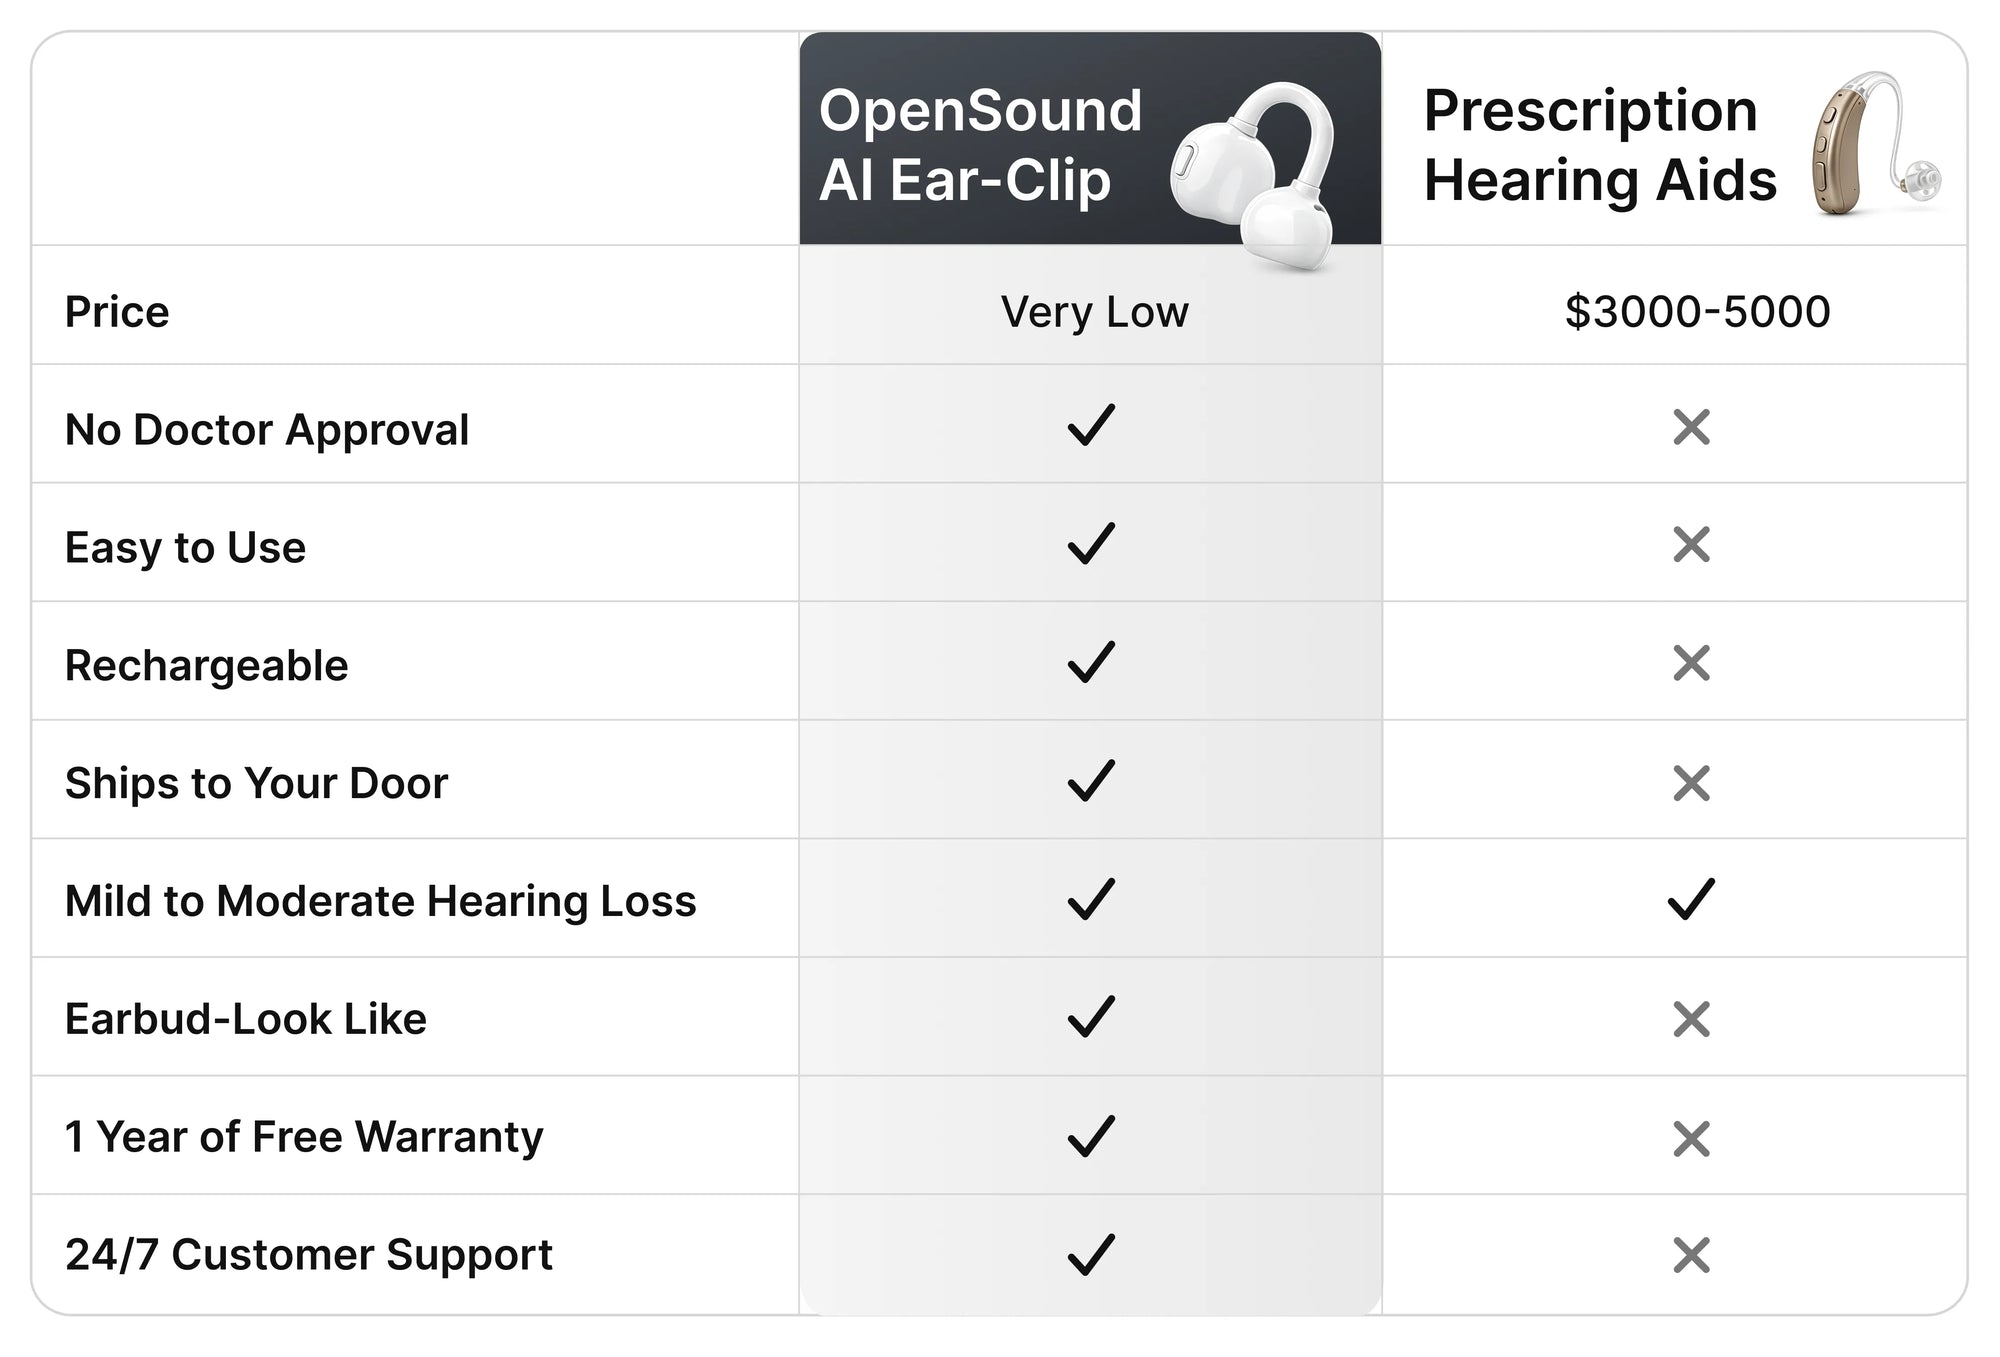Viewport: 2000px width, 1357px height.
Task: Click the cross icon for No Doctor Approval
Action: coord(1691,427)
